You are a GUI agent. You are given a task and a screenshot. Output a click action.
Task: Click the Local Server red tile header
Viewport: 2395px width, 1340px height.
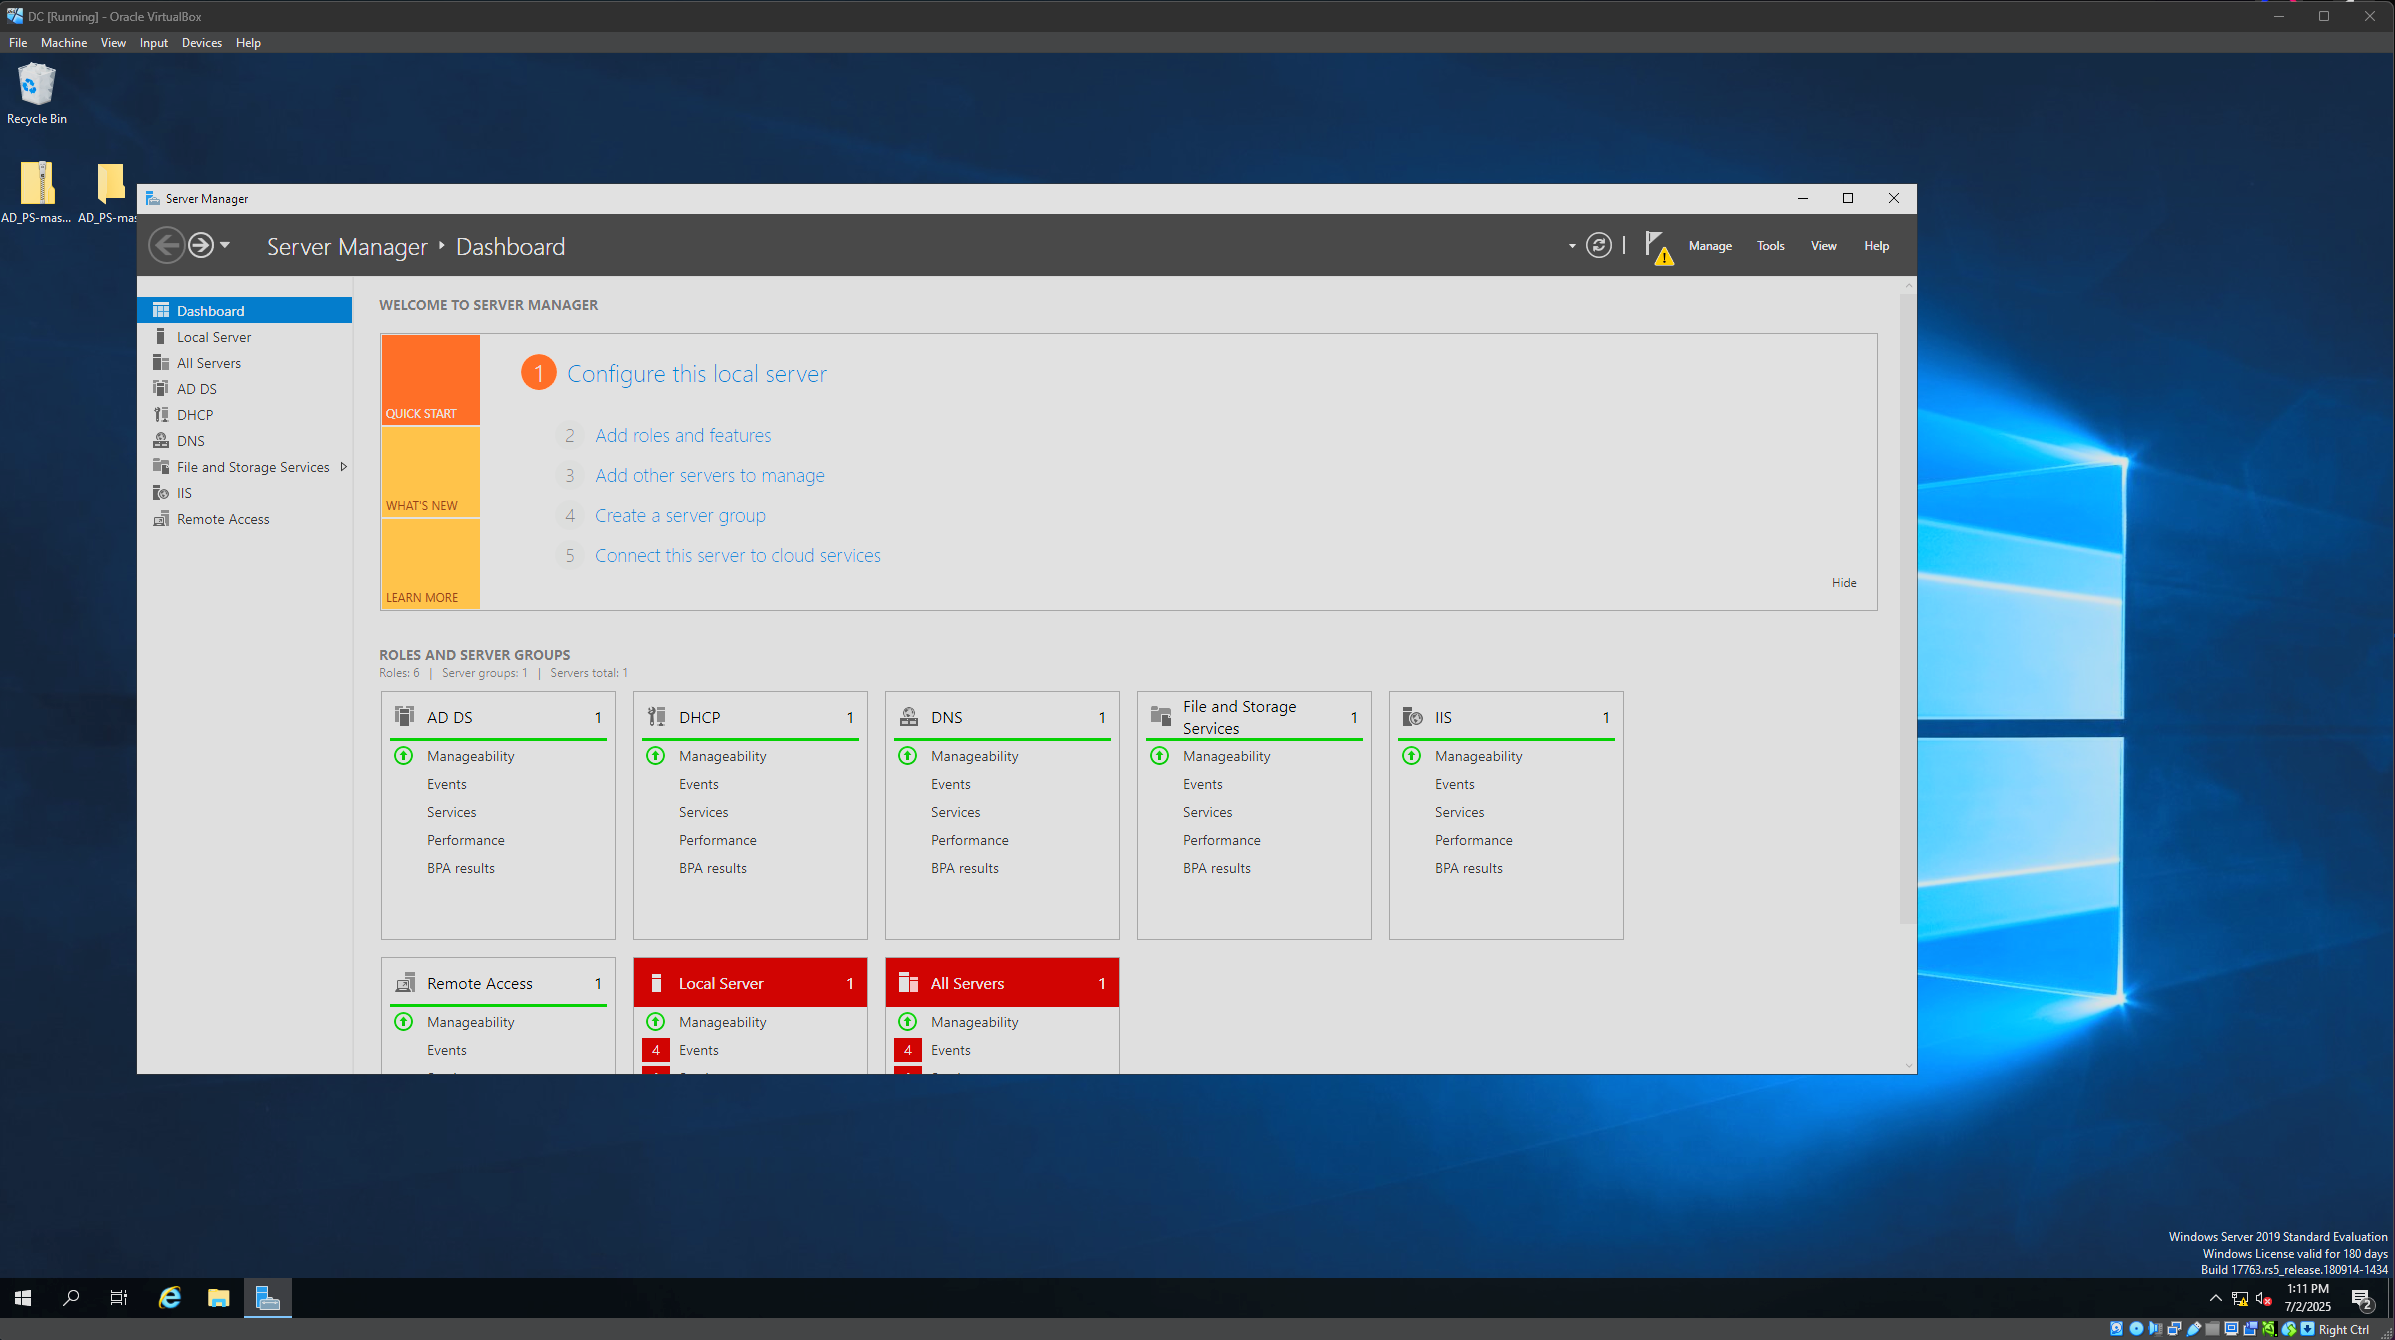pyautogui.click(x=750, y=983)
